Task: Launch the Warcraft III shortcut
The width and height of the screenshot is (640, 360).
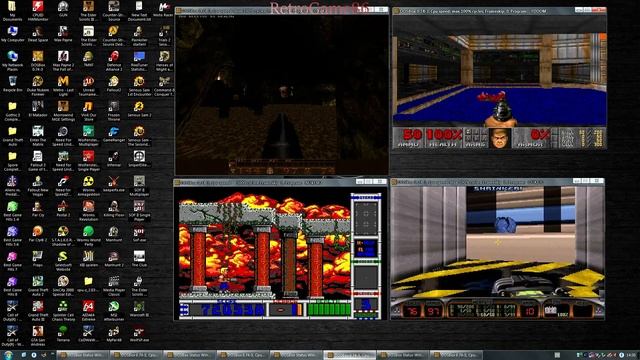Action: 139,309
